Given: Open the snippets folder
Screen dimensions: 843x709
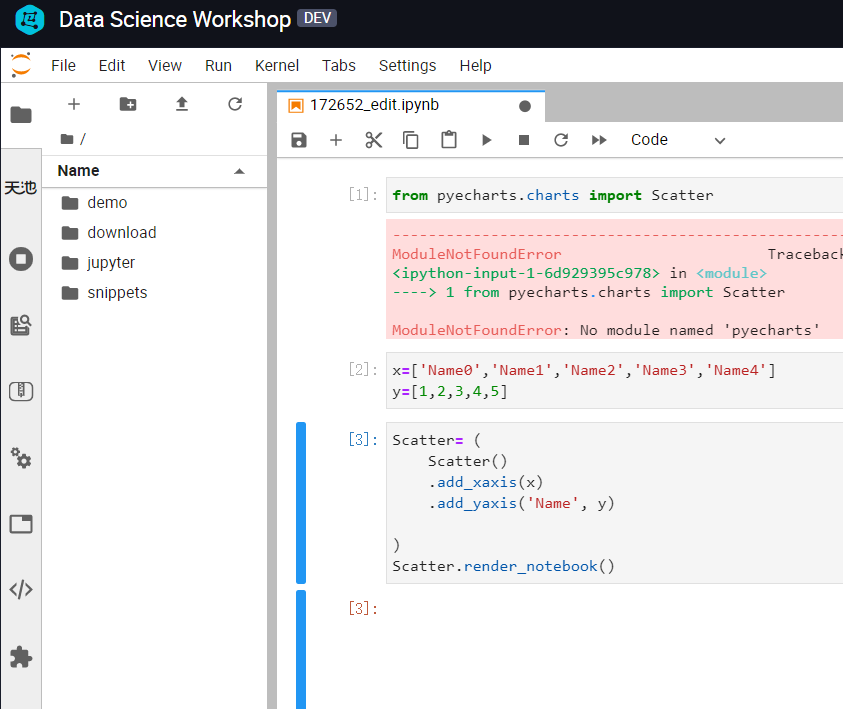Looking at the screenshot, I should click(154, 293).
